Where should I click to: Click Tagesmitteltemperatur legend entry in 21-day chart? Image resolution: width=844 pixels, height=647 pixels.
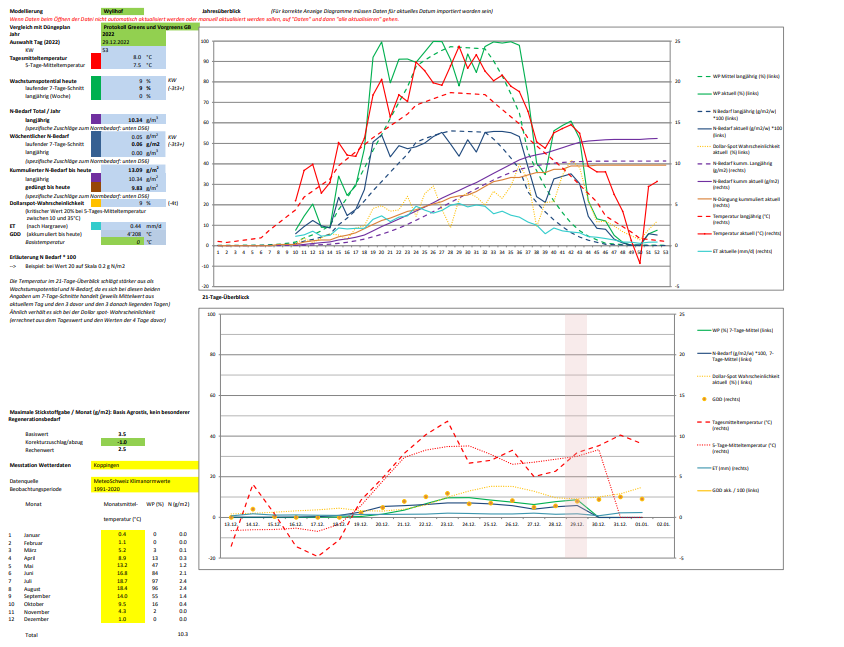click(735, 425)
